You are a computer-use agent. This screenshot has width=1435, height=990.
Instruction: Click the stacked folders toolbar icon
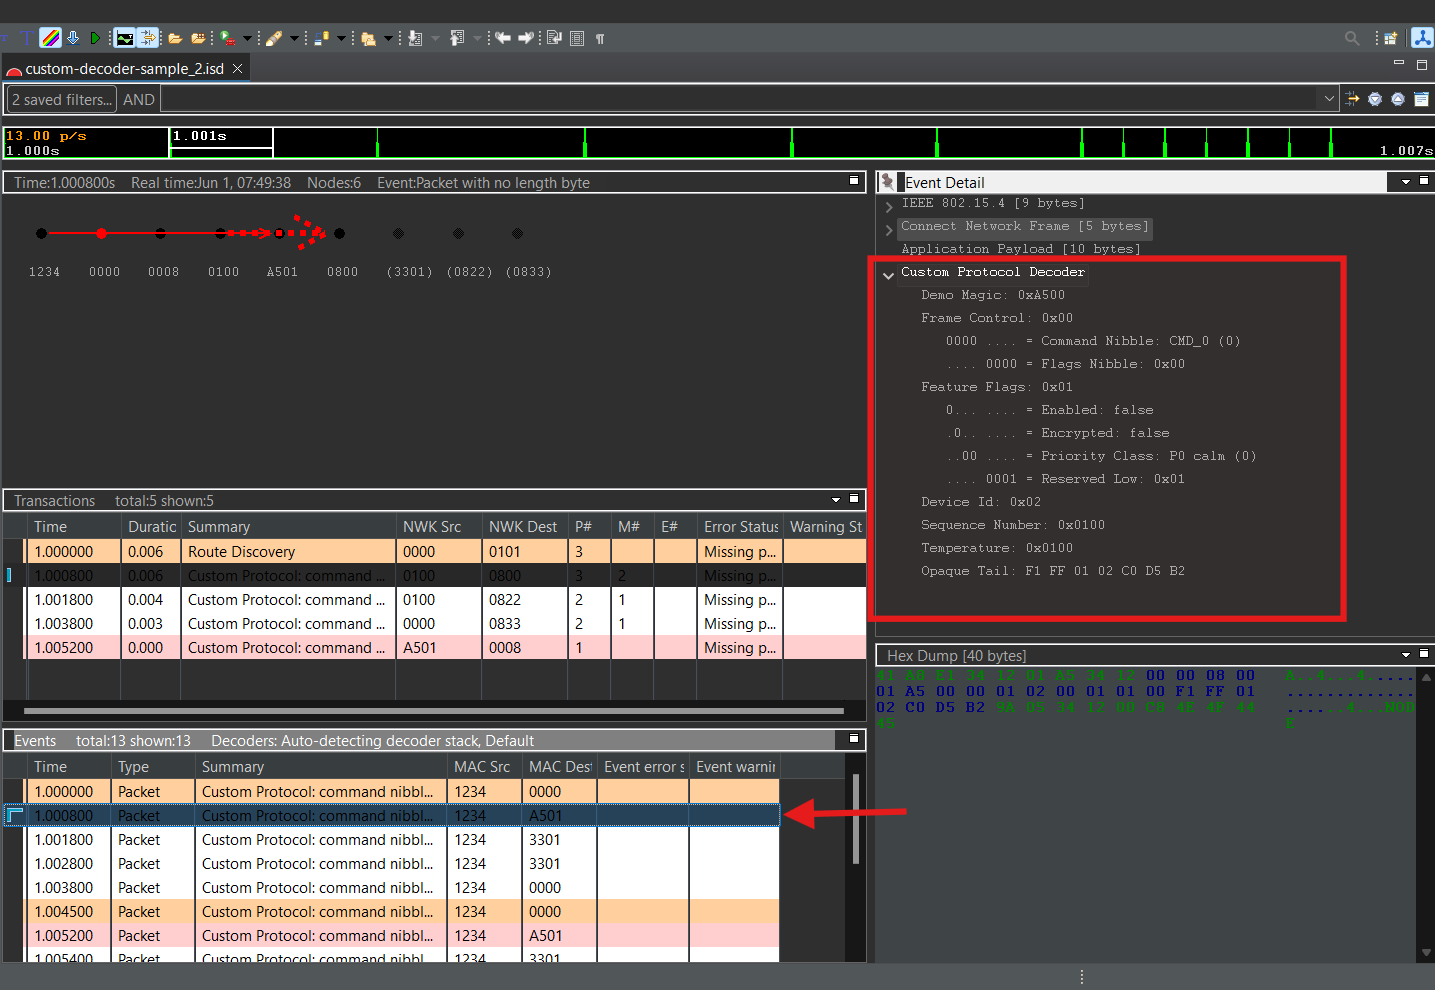click(x=368, y=38)
